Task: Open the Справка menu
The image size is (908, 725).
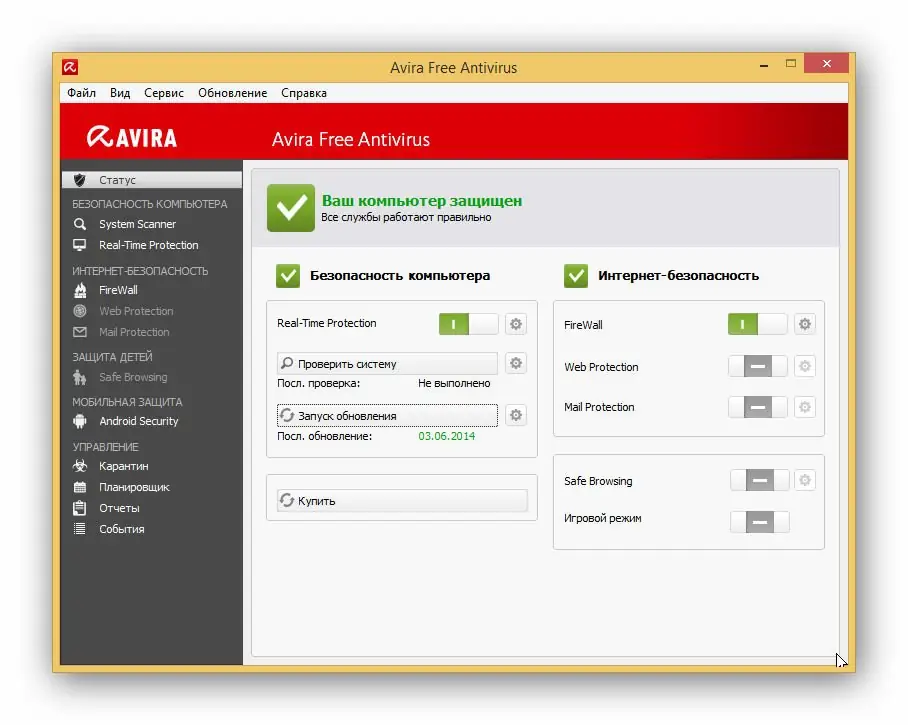Action: [x=304, y=93]
